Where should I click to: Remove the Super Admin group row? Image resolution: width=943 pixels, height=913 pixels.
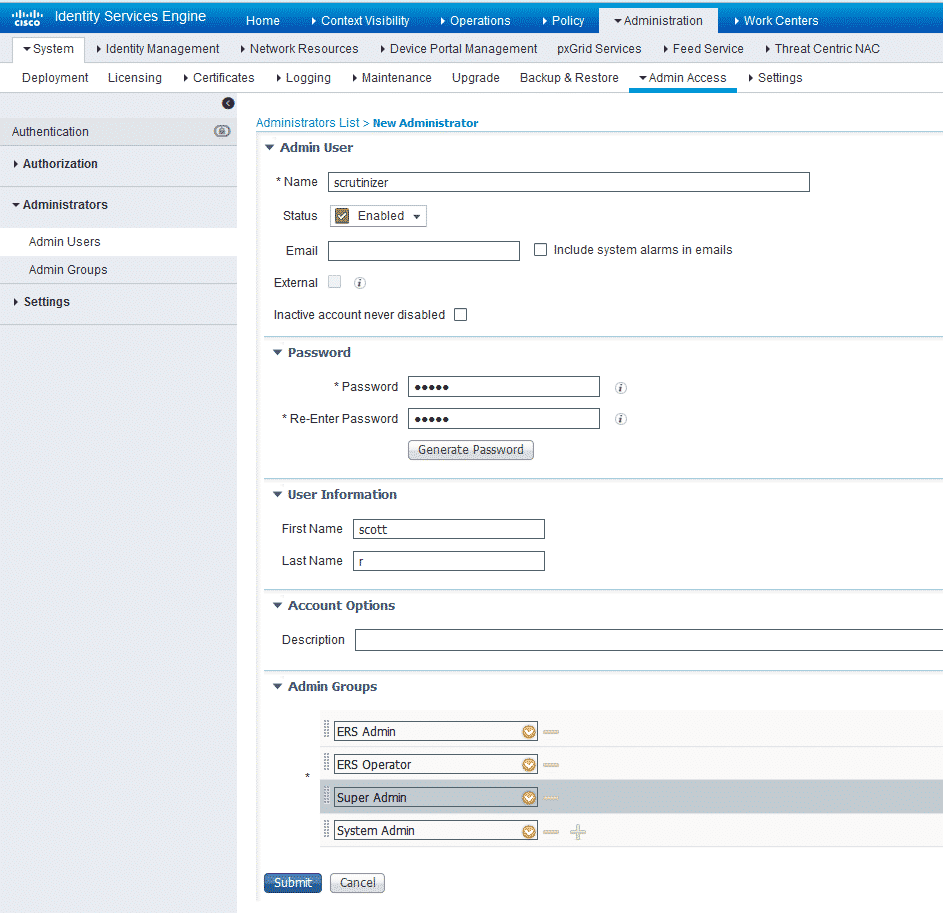551,798
